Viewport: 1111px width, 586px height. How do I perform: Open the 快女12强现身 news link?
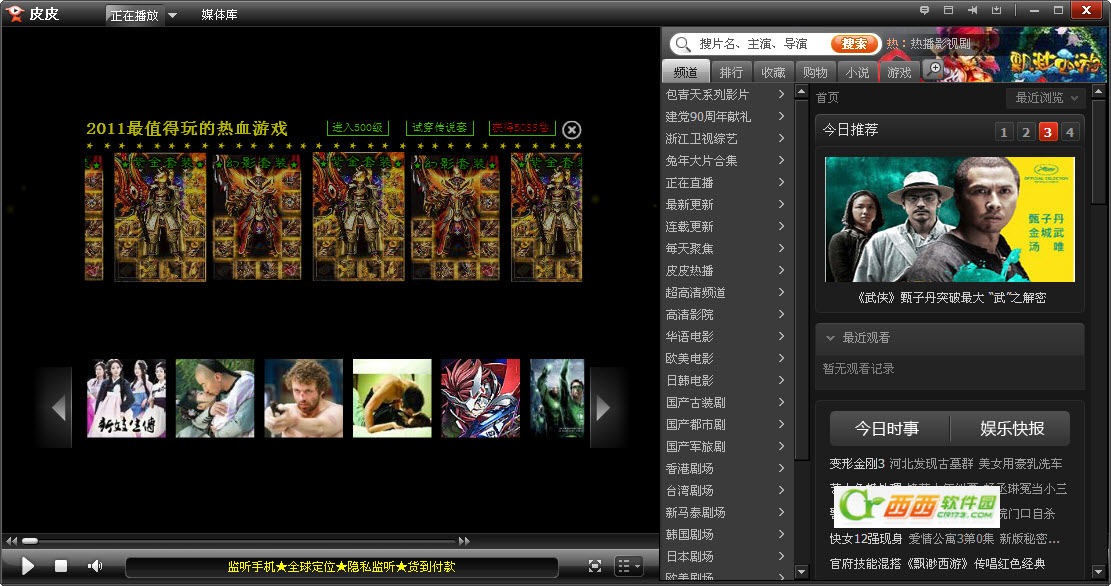(865, 539)
